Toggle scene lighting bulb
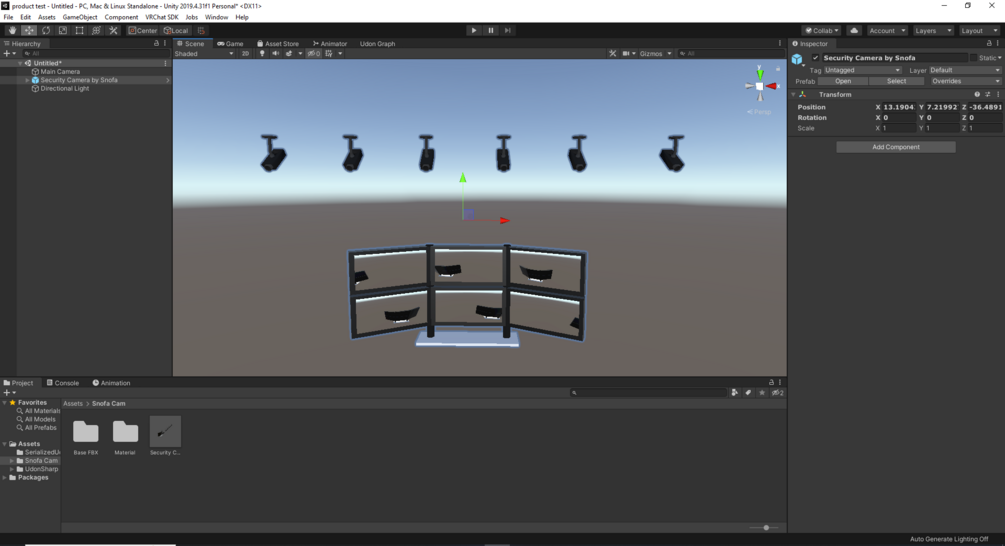Image resolution: width=1005 pixels, height=546 pixels. coord(262,53)
